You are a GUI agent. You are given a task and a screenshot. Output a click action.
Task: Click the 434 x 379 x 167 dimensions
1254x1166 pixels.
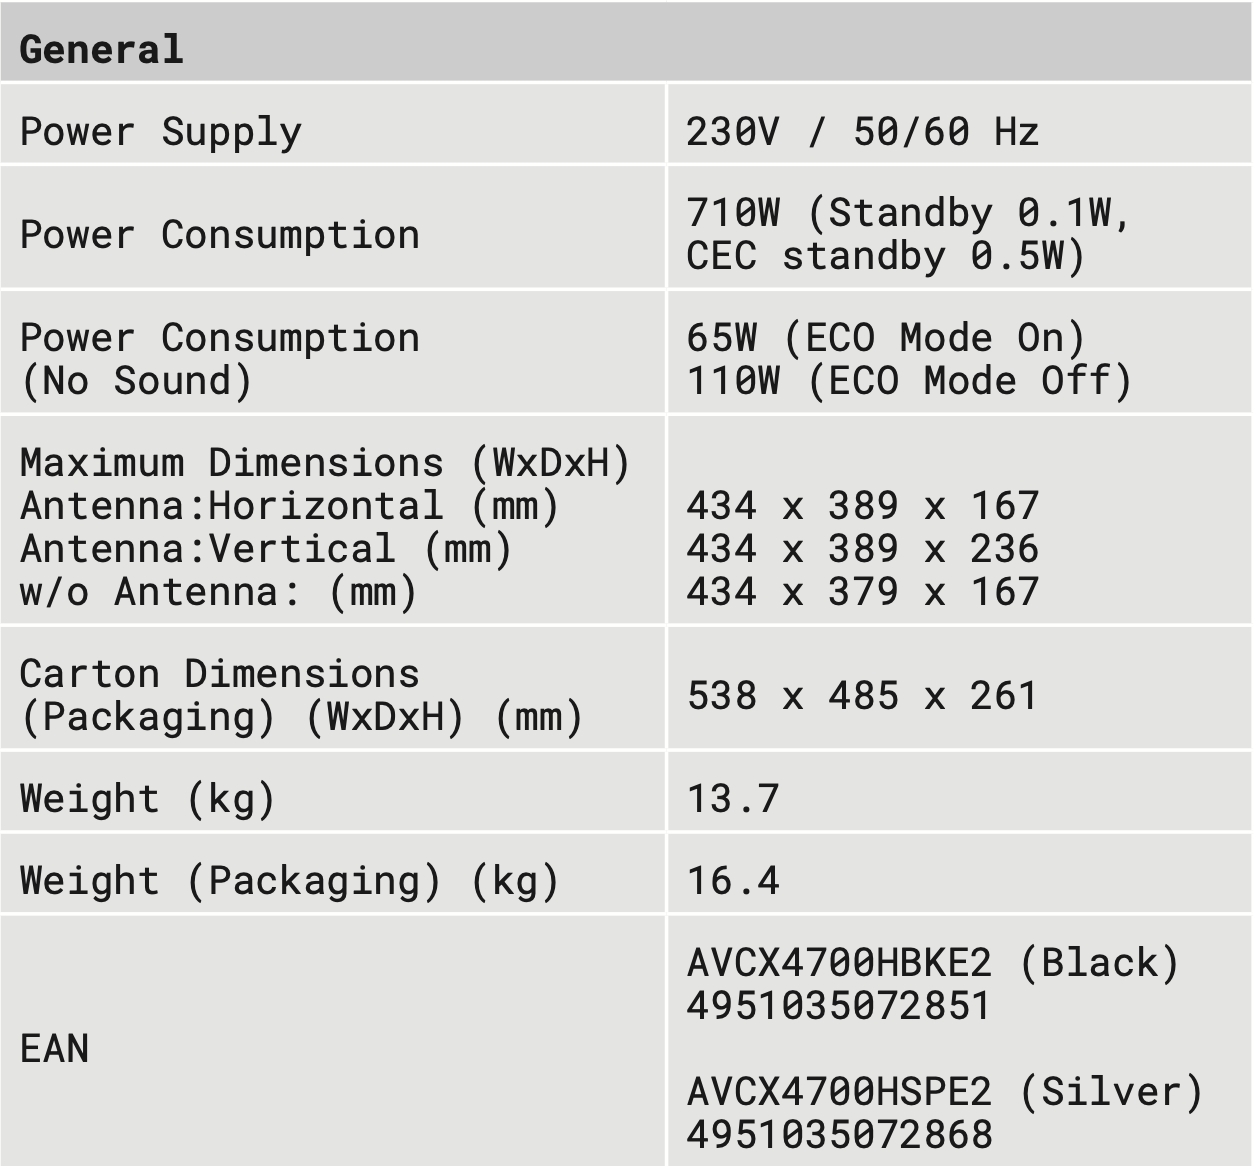coord(862,592)
